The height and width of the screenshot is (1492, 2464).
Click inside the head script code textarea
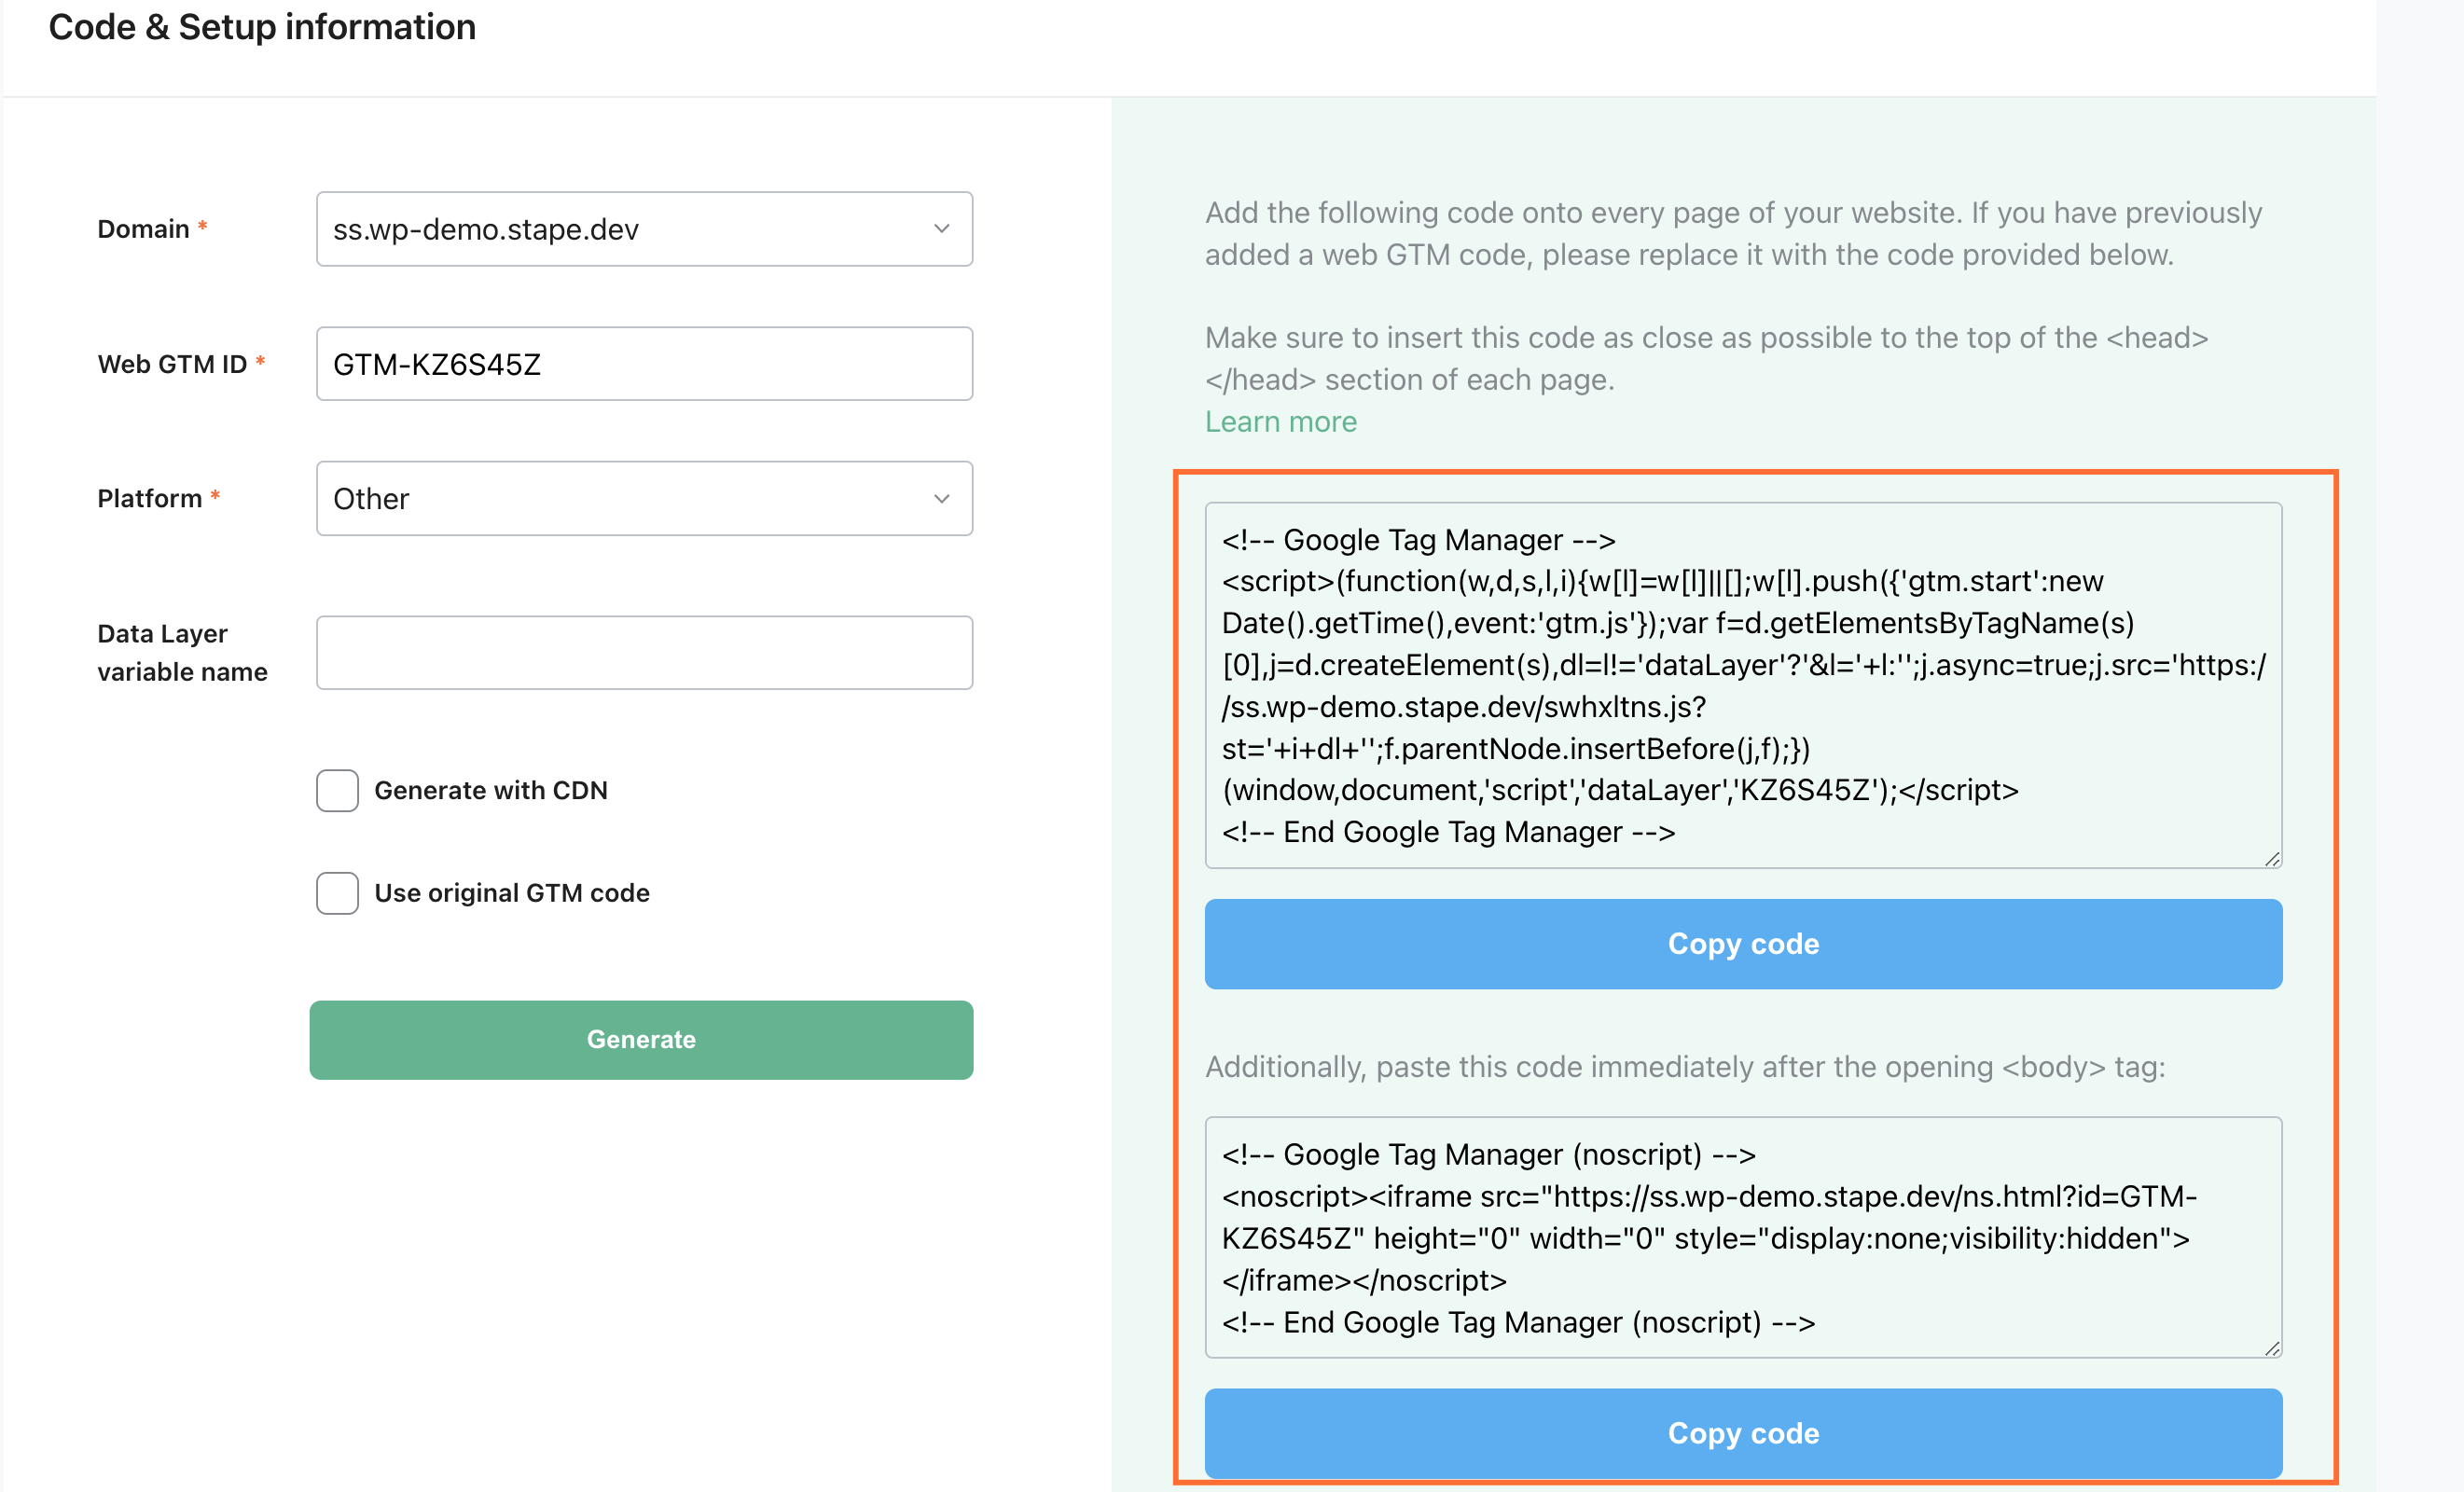[x=1743, y=686]
